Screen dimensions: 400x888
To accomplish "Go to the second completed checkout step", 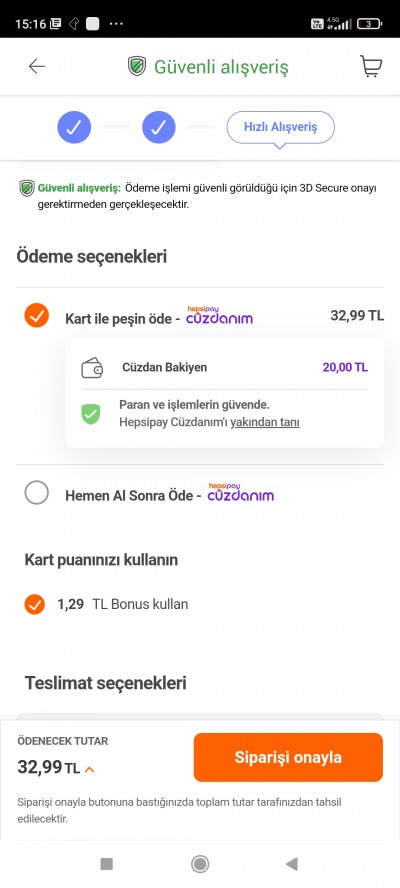I will [159, 127].
